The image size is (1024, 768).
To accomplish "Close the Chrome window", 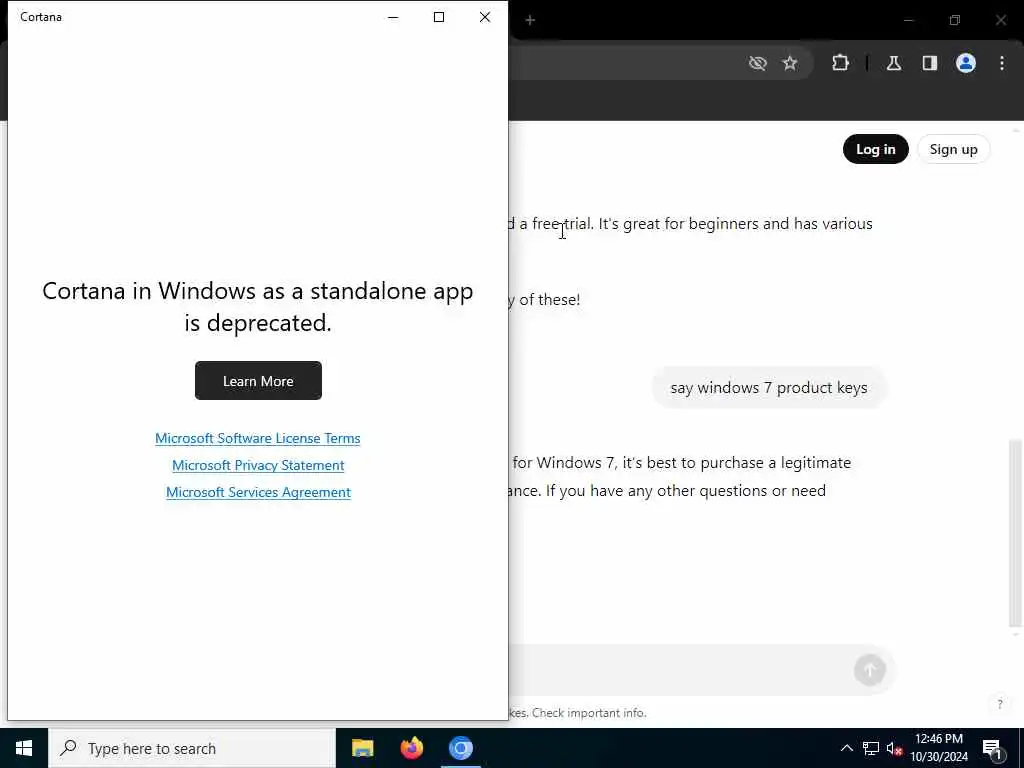I will tap(1001, 20).
